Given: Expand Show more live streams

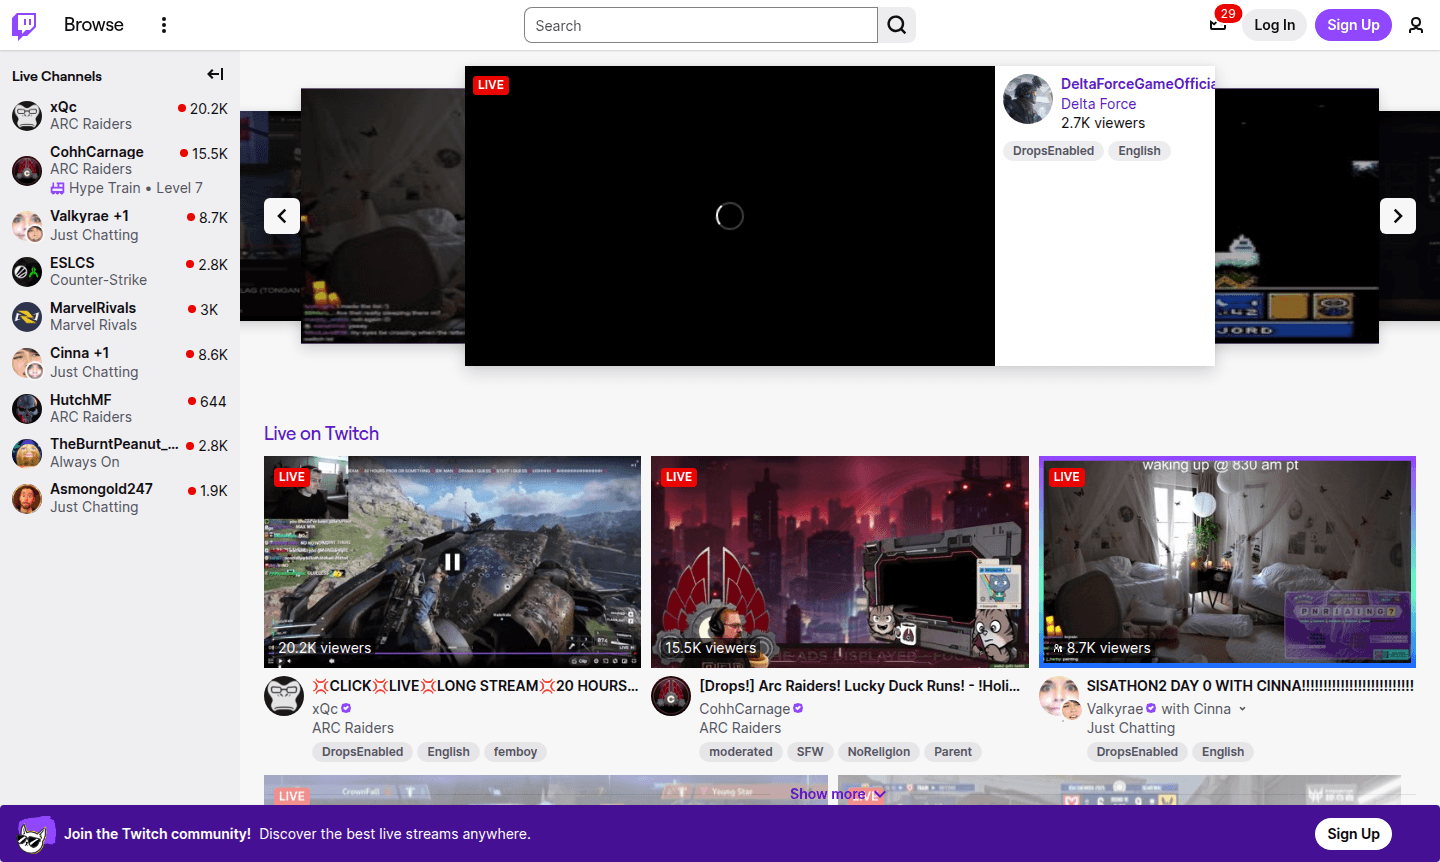Looking at the screenshot, I should (838, 793).
